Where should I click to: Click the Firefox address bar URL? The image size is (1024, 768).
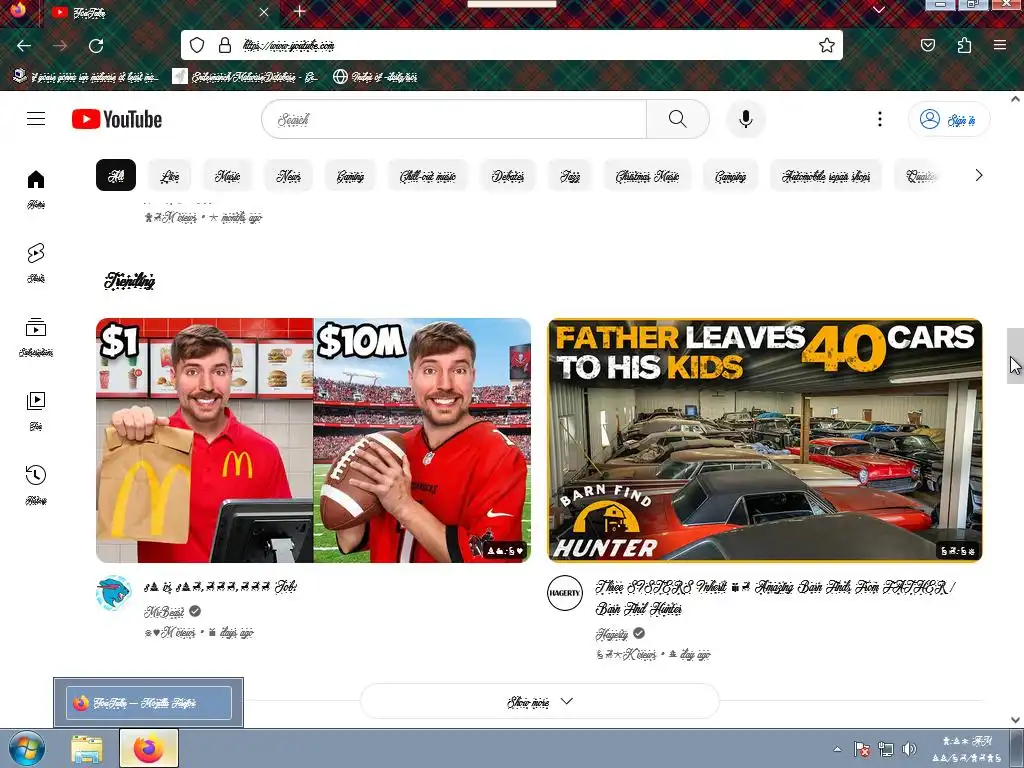(289, 45)
